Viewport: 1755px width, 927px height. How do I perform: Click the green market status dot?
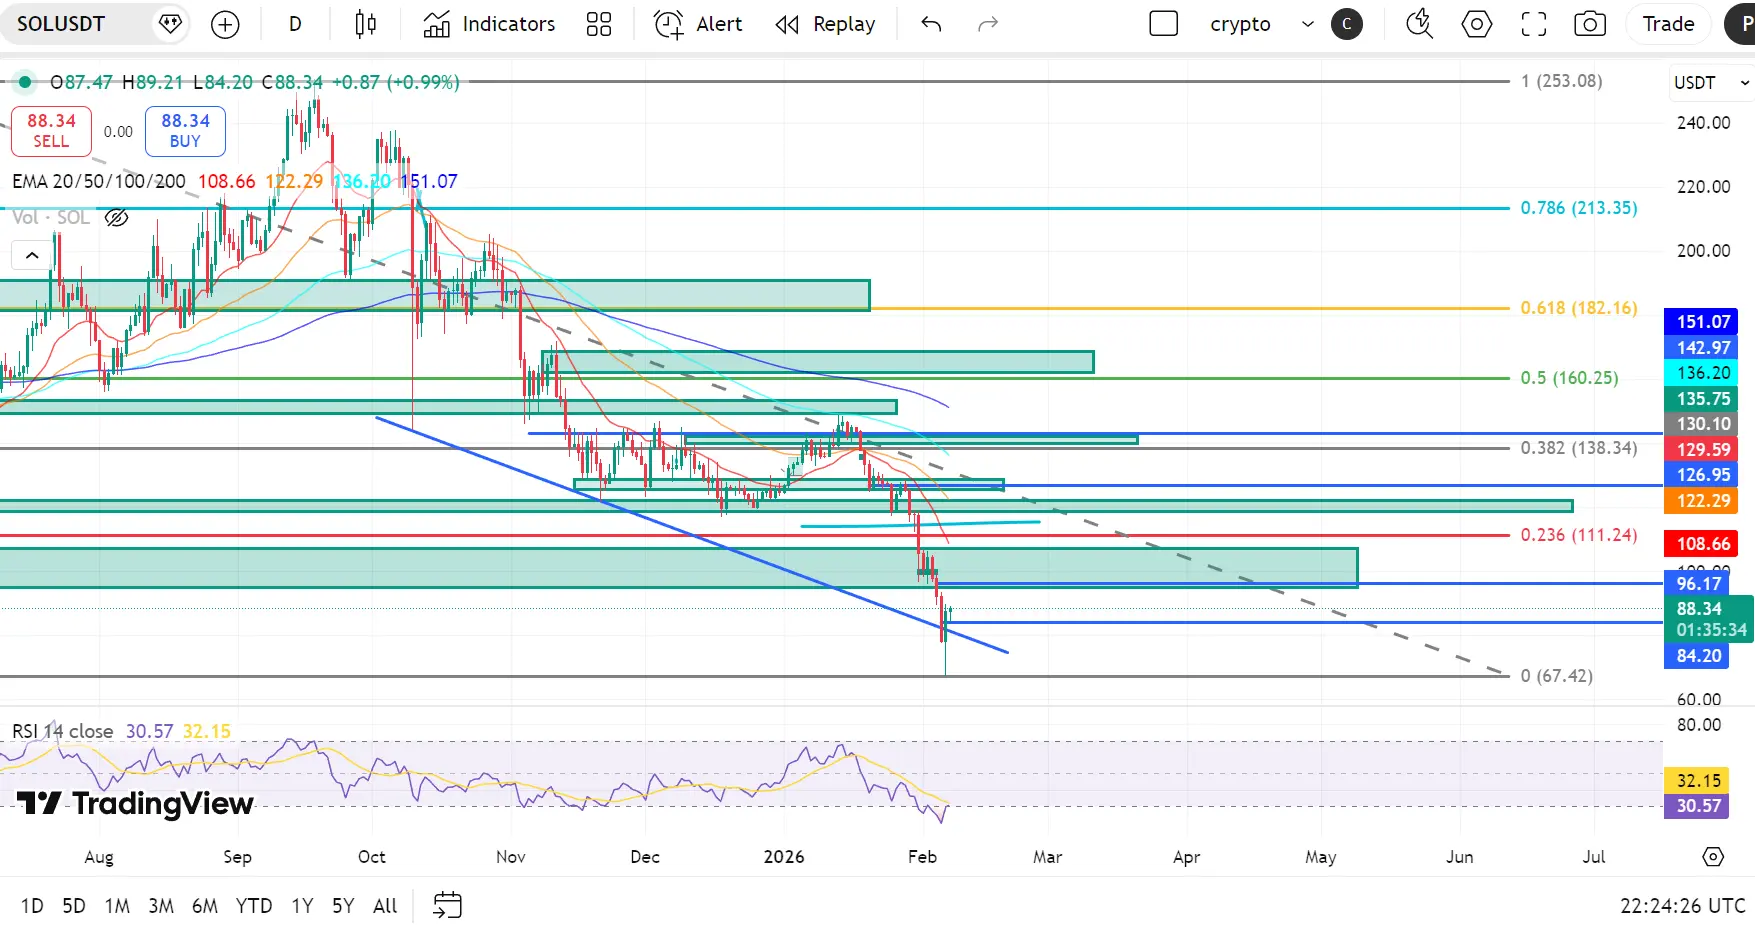pyautogui.click(x=25, y=82)
